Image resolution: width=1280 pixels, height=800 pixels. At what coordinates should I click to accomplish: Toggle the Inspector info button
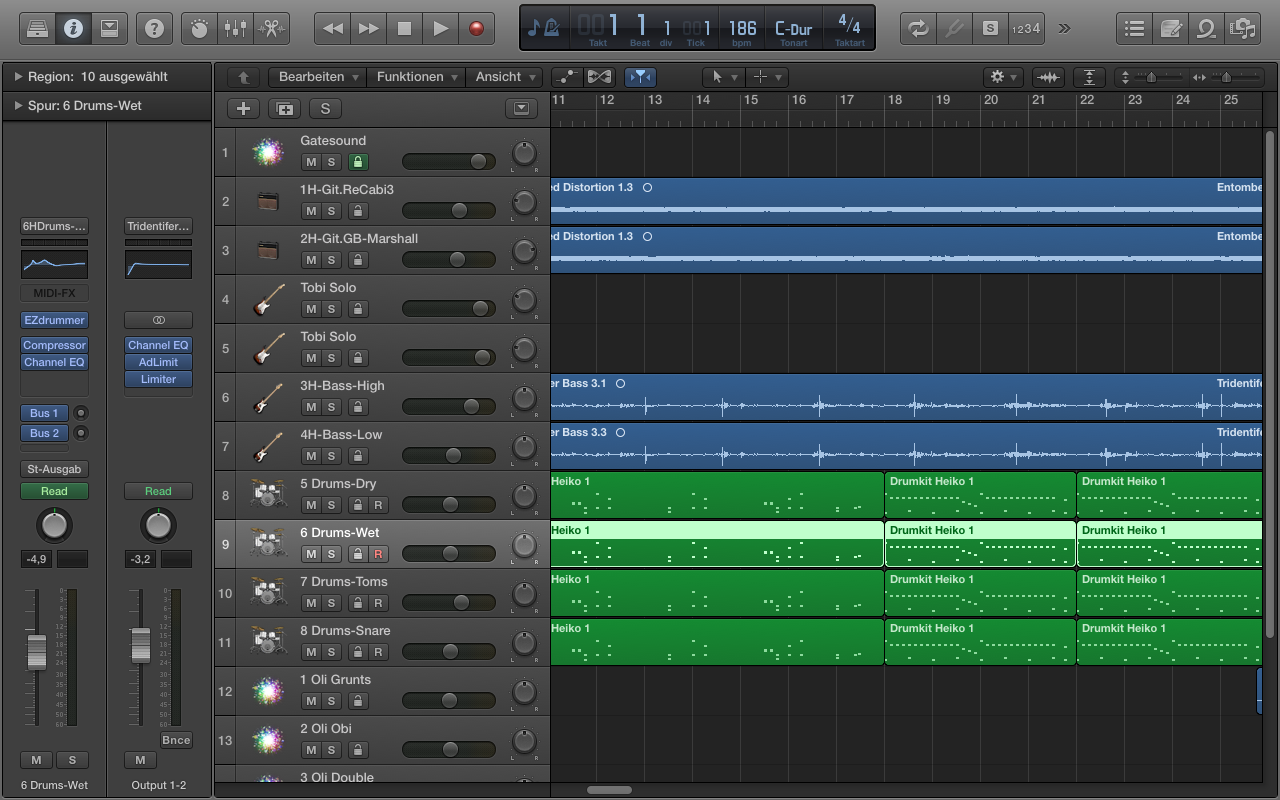pyautogui.click(x=73, y=28)
